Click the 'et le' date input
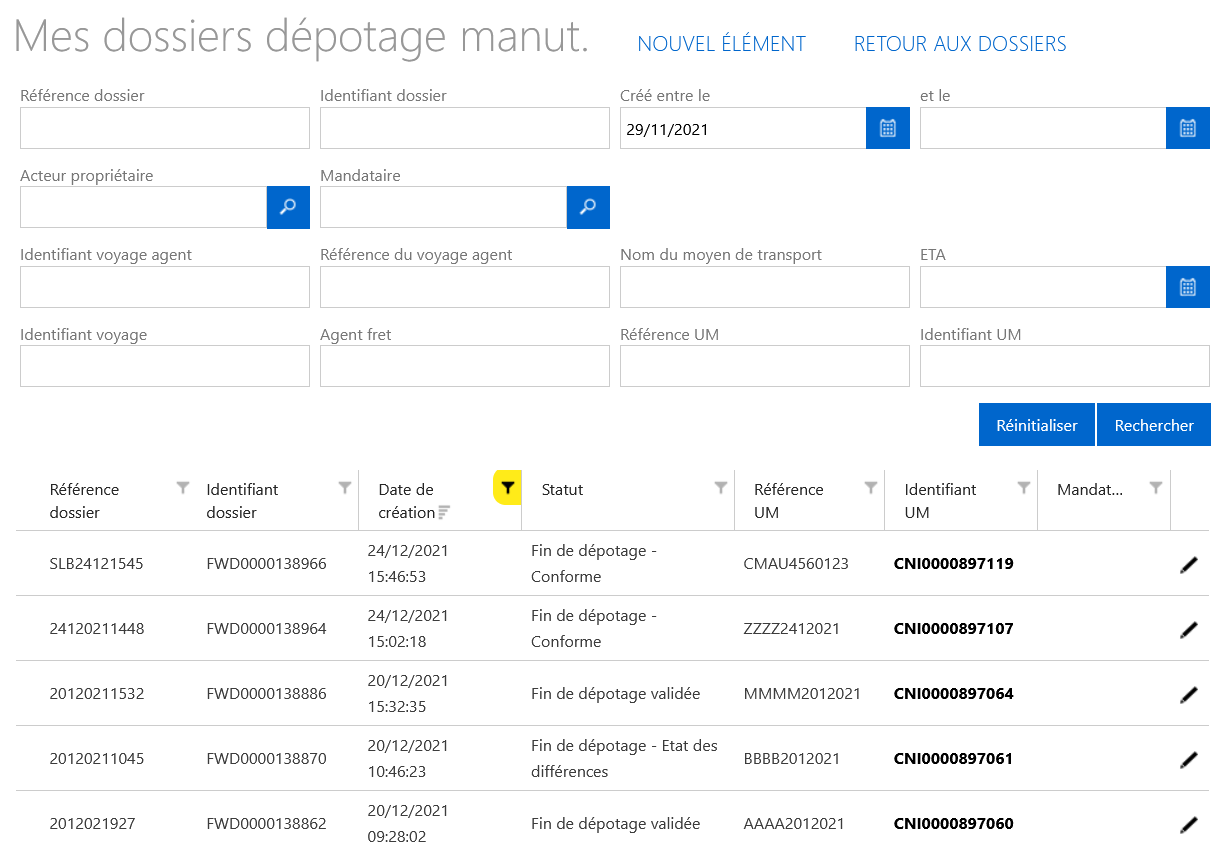1222x847 pixels. click(1043, 128)
